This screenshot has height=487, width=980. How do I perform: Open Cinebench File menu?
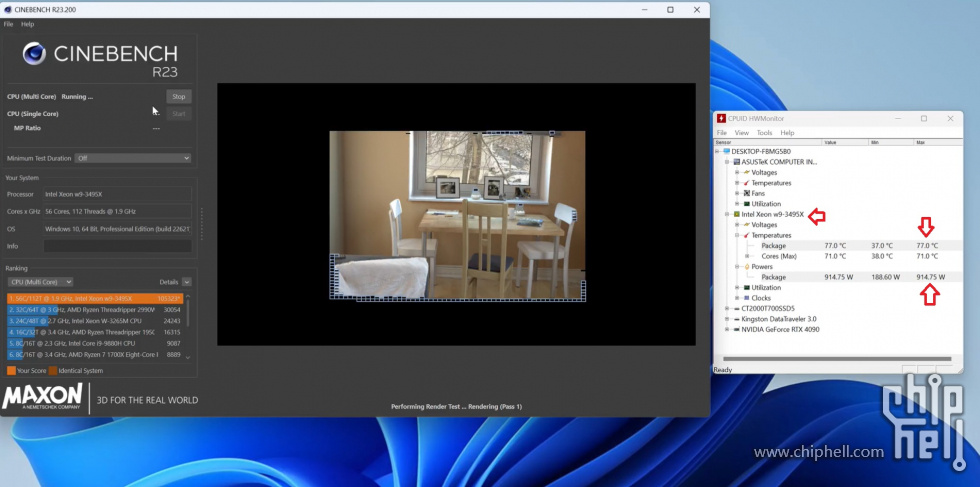click(8, 24)
